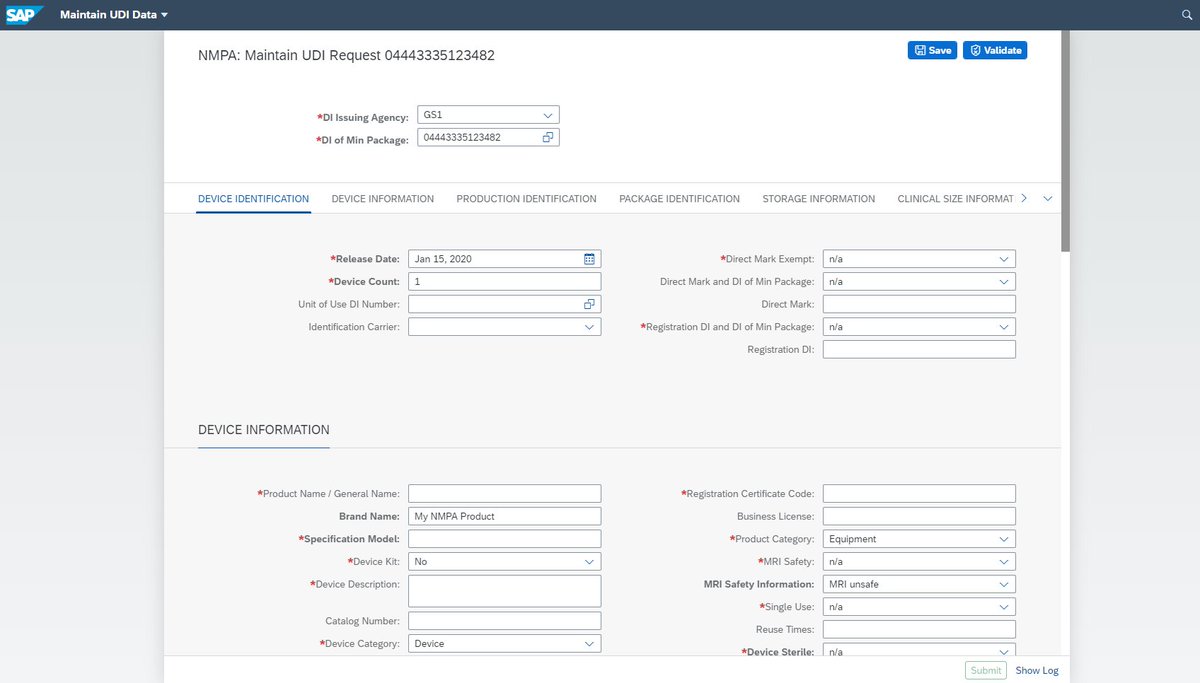This screenshot has width=1200, height=683.
Task: Open the tab overflow chevron menu
Action: pyautogui.click(x=1047, y=199)
